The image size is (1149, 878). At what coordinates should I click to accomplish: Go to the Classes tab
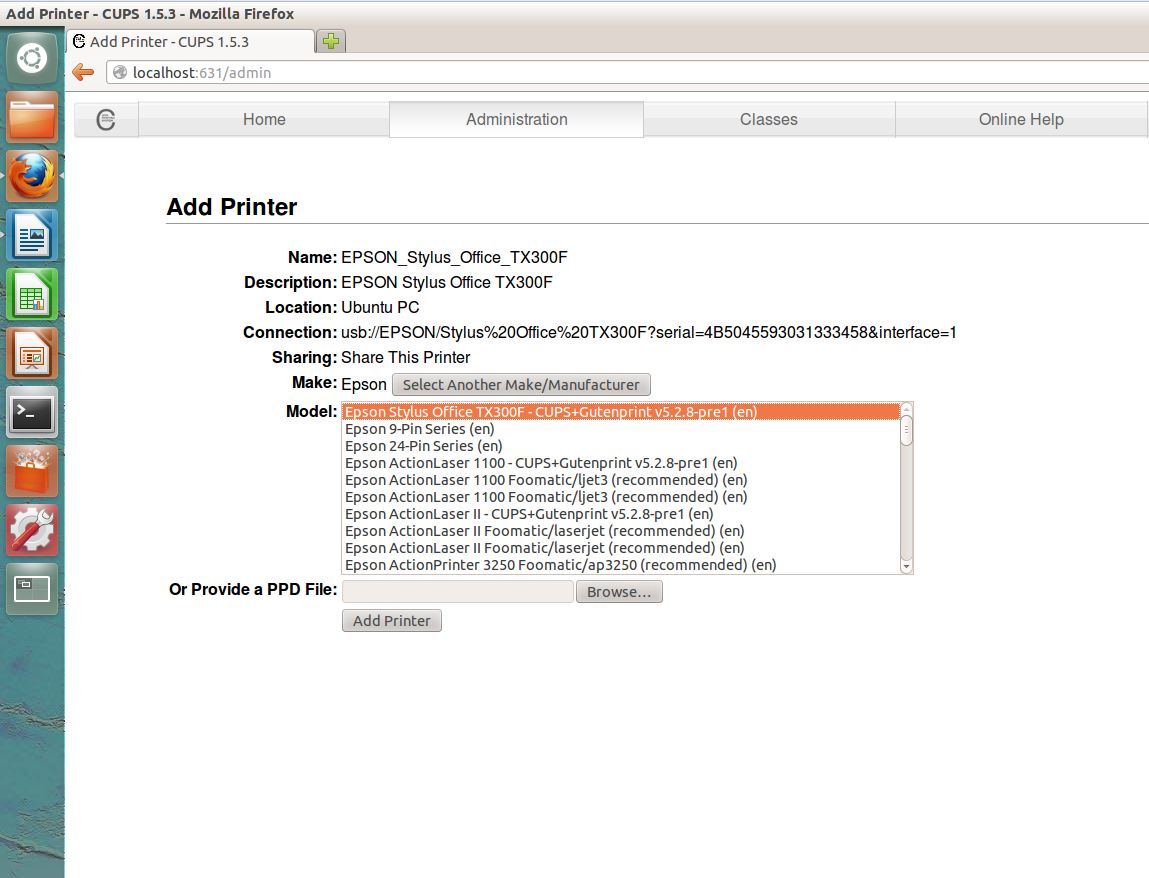click(x=768, y=119)
